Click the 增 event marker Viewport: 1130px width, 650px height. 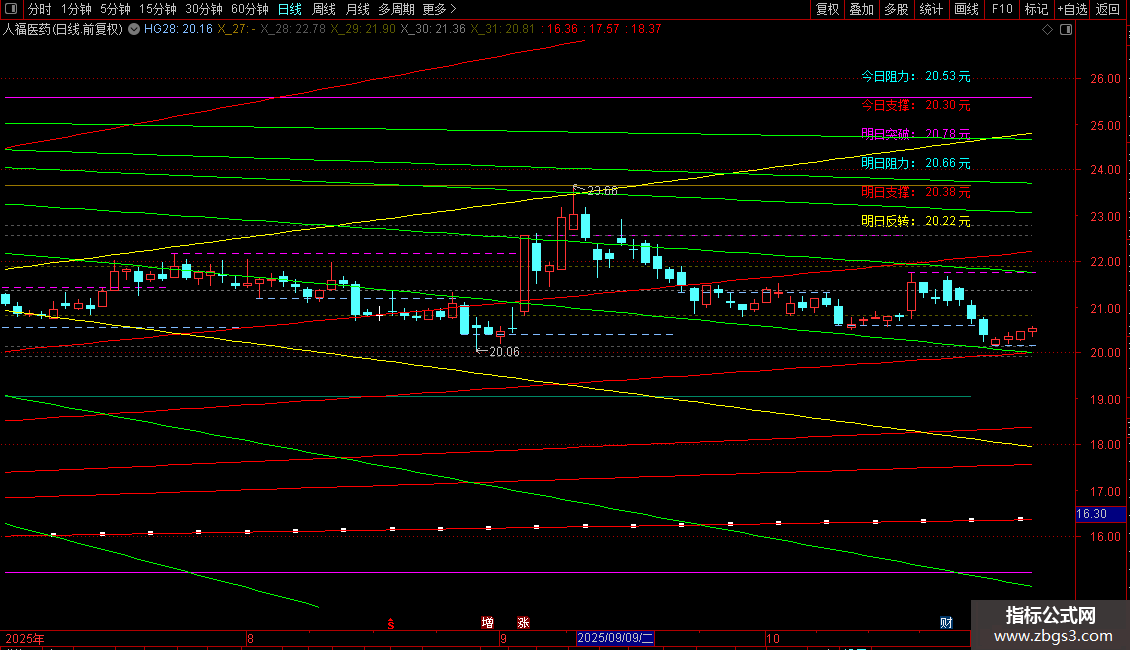pyautogui.click(x=488, y=623)
